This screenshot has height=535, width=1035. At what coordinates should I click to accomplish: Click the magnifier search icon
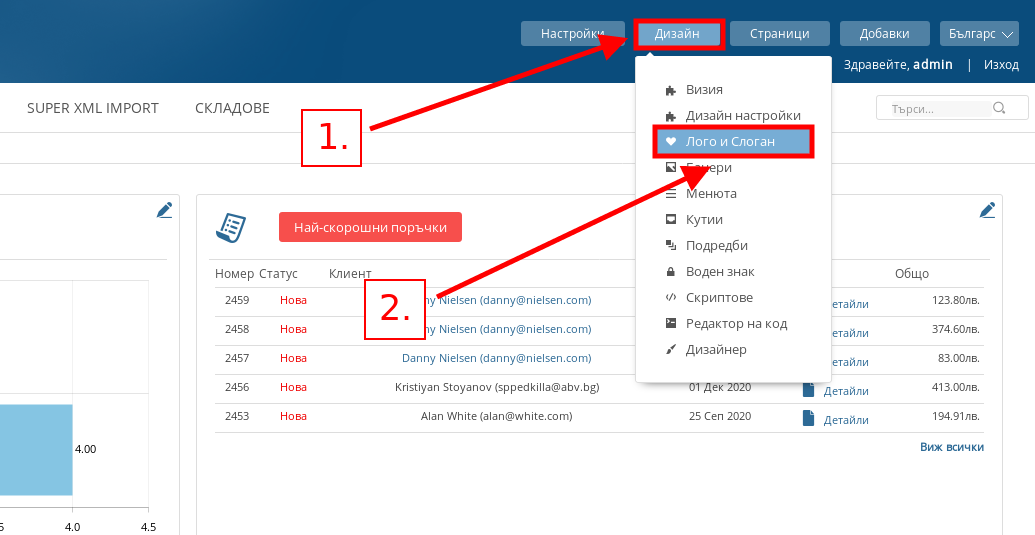tap(998, 108)
